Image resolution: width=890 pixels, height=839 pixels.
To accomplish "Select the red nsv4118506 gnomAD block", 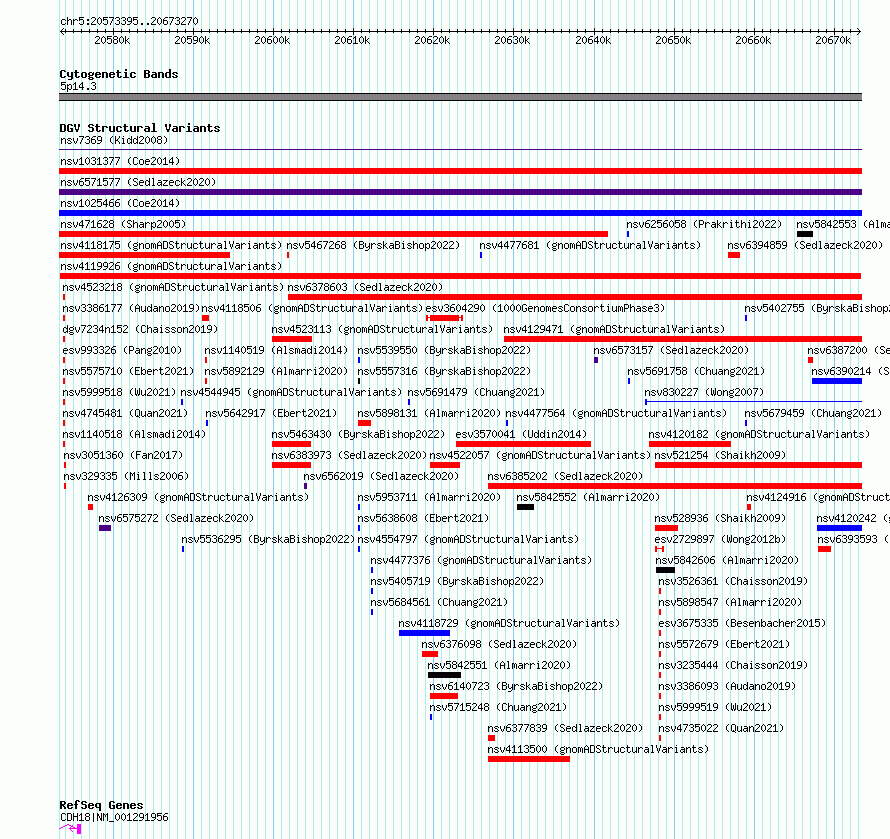I will pyautogui.click(x=205, y=318).
